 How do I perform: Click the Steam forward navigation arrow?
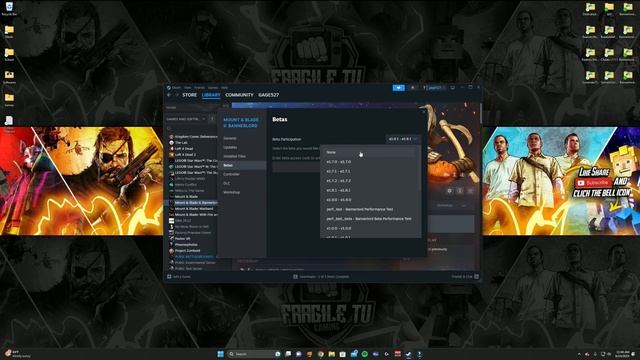pos(177,95)
